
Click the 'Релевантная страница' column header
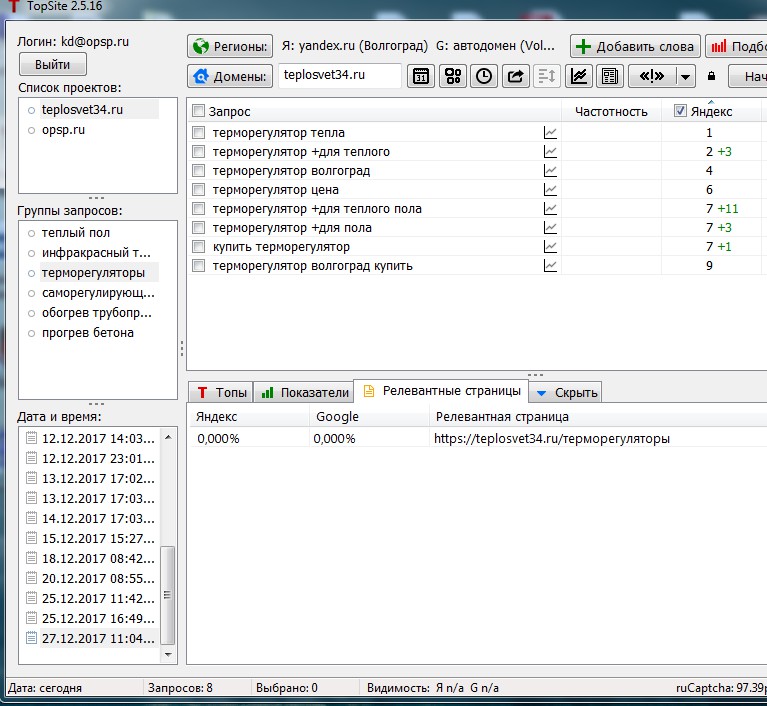point(502,417)
